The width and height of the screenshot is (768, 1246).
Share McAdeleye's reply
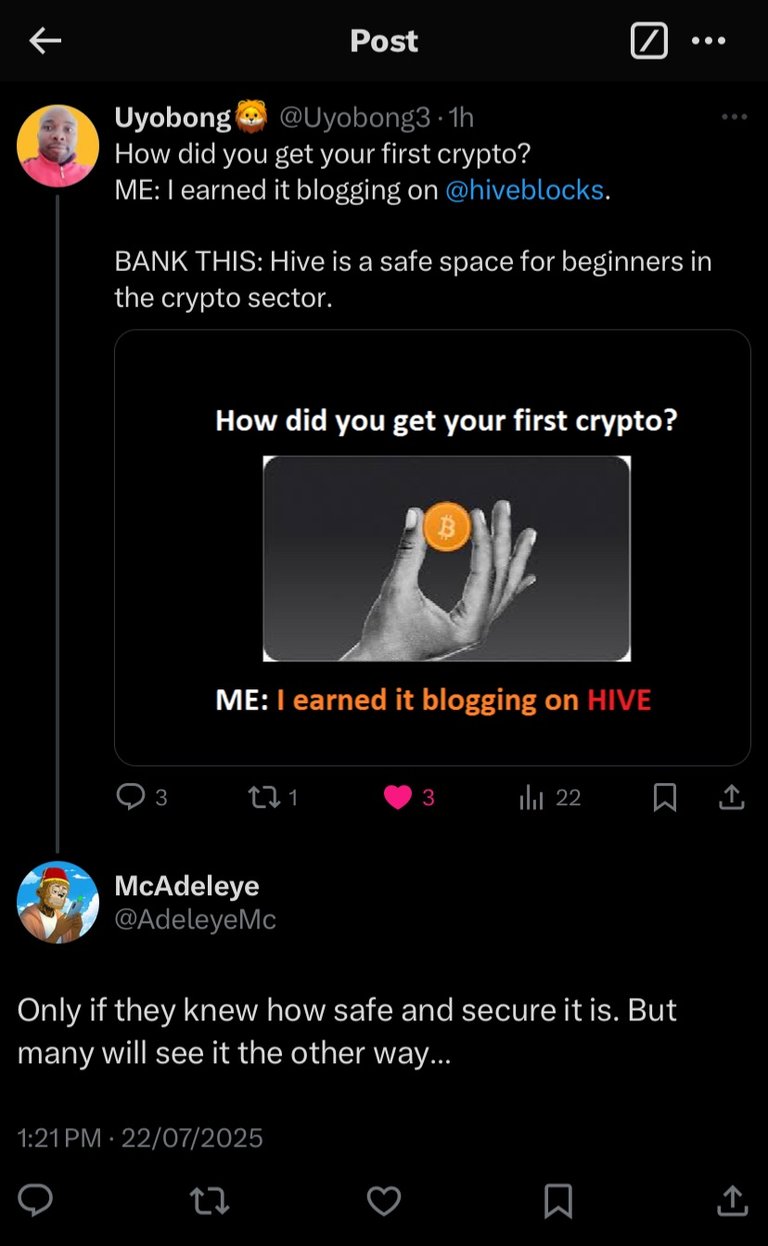pyautogui.click(x=732, y=1199)
